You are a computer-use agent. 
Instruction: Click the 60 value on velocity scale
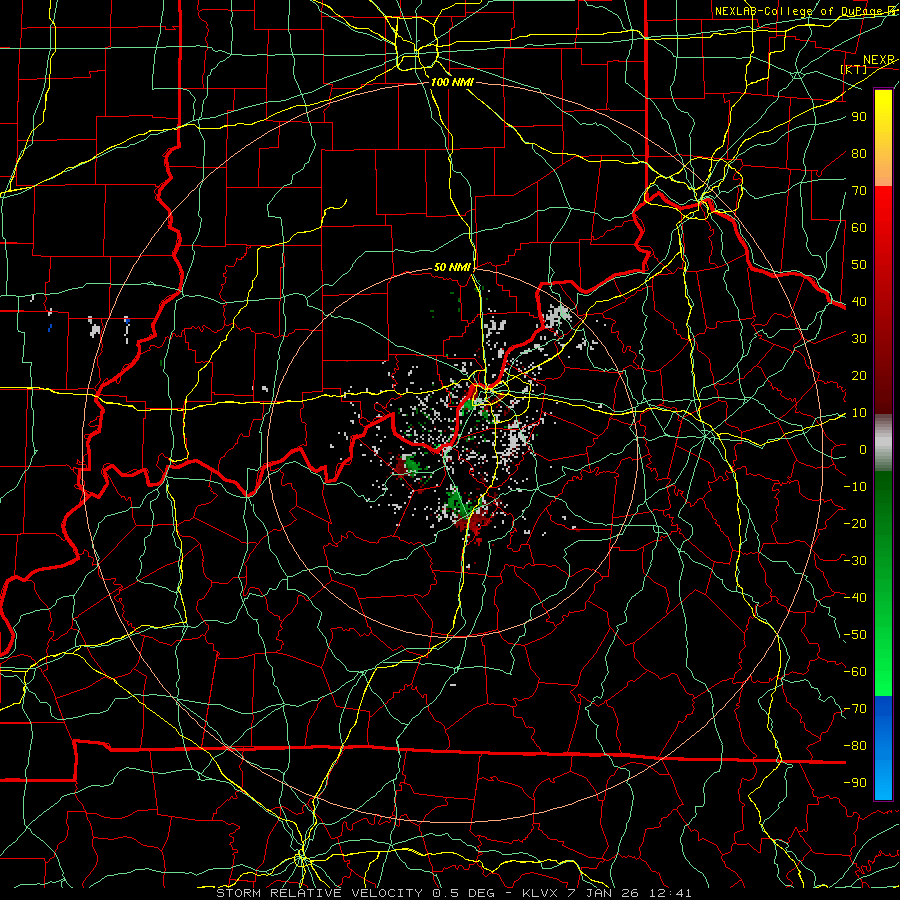point(859,227)
